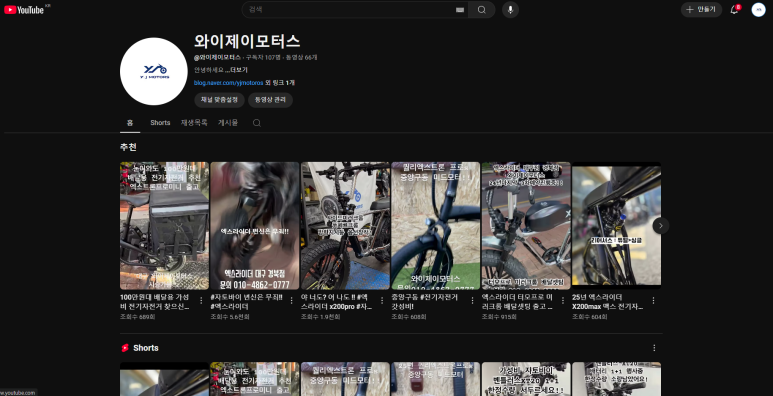Switch to the 재생목록 tab
The image size is (773, 396).
[194, 123]
